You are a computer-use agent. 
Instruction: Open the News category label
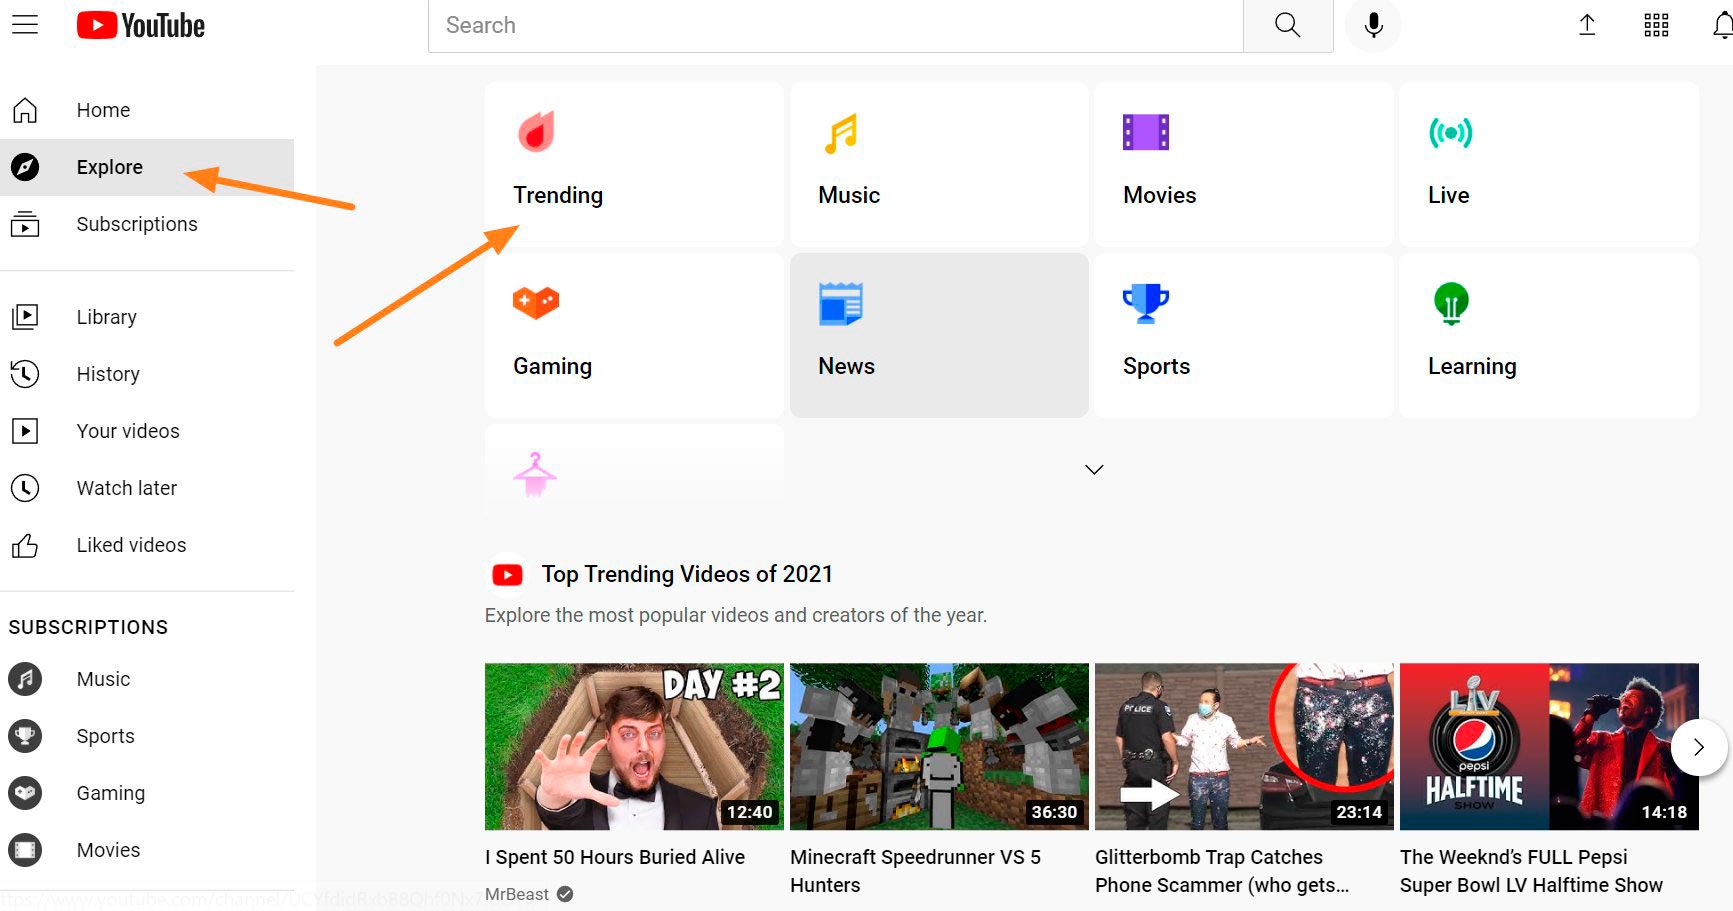[846, 366]
